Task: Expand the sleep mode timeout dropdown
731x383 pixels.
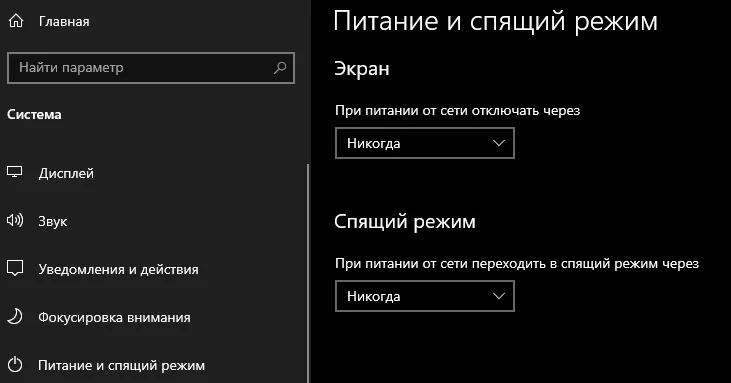Action: click(x=425, y=296)
